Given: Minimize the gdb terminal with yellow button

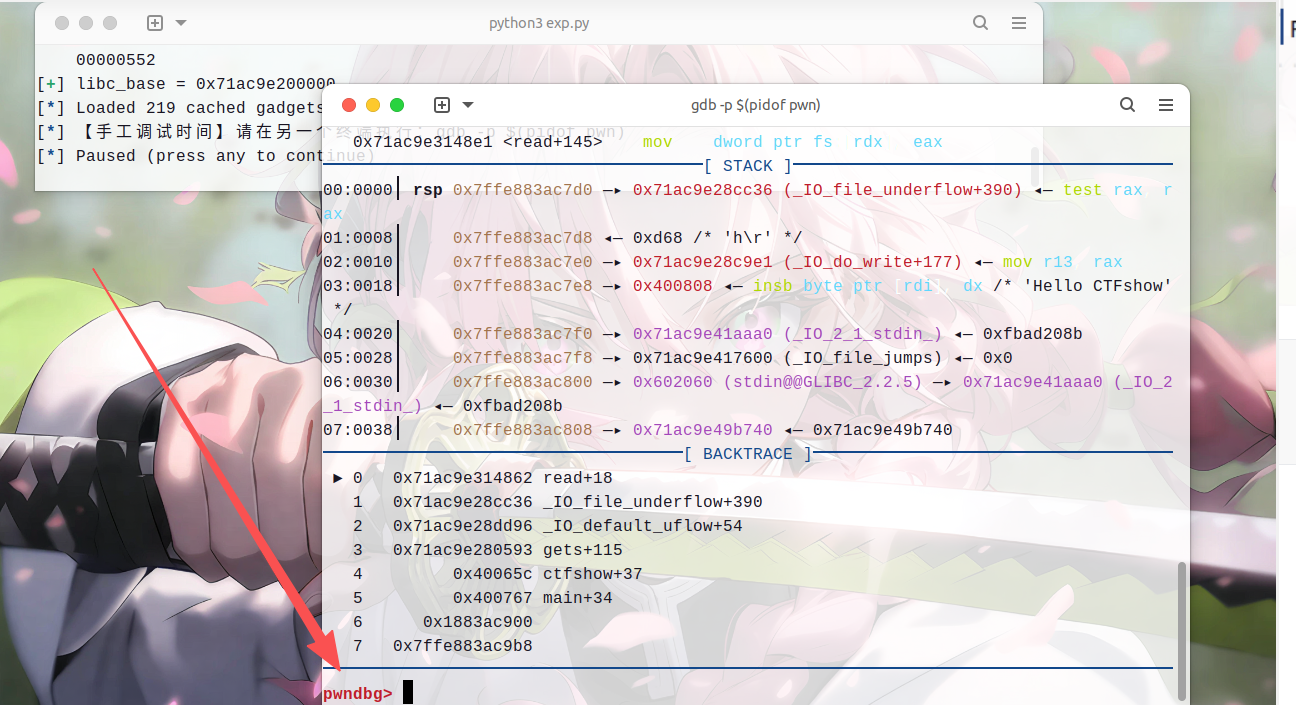Looking at the screenshot, I should (x=373, y=105).
